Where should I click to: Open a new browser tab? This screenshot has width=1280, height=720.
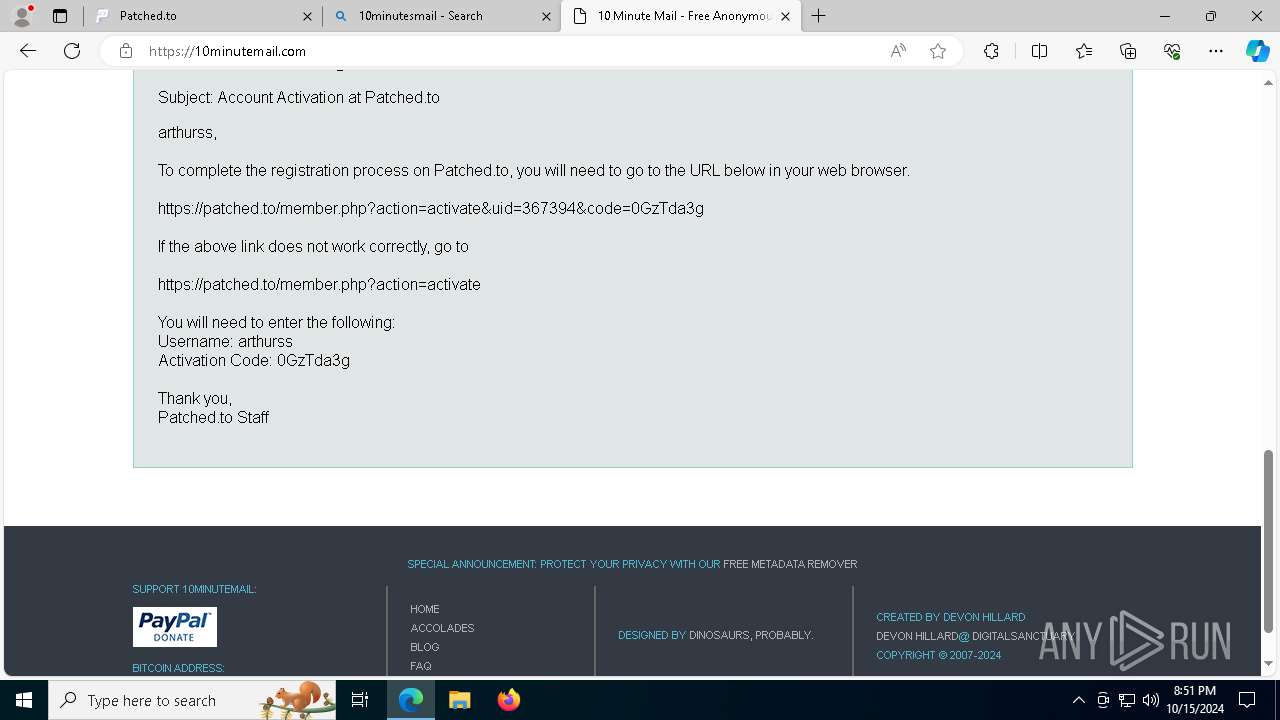[x=819, y=16]
